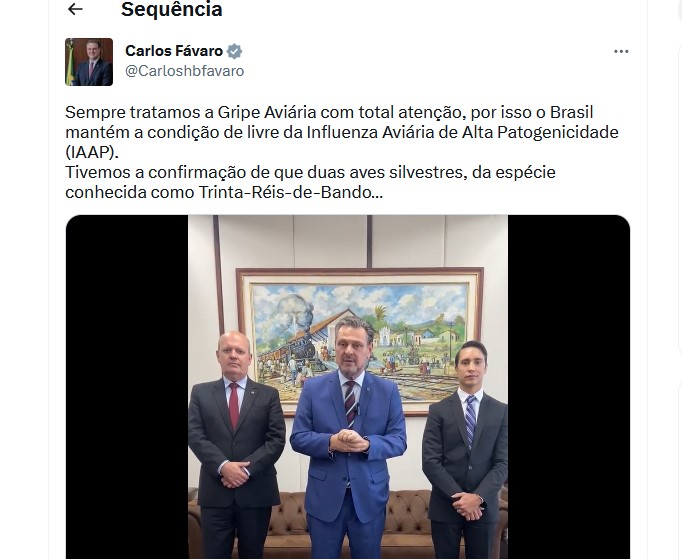Click the man in the blue suit in the video
This screenshot has width=682, height=559.
[x=348, y=439]
